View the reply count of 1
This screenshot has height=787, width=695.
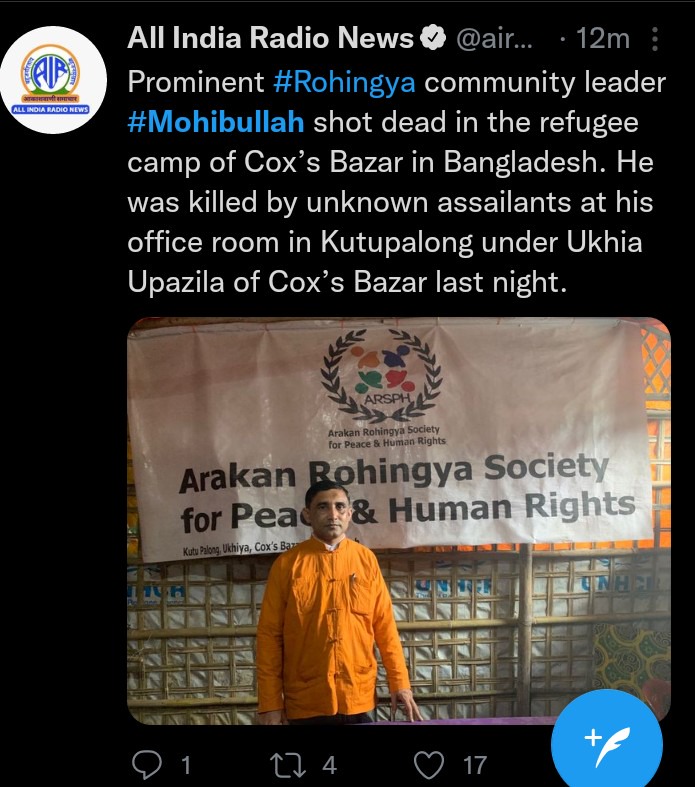coord(186,765)
